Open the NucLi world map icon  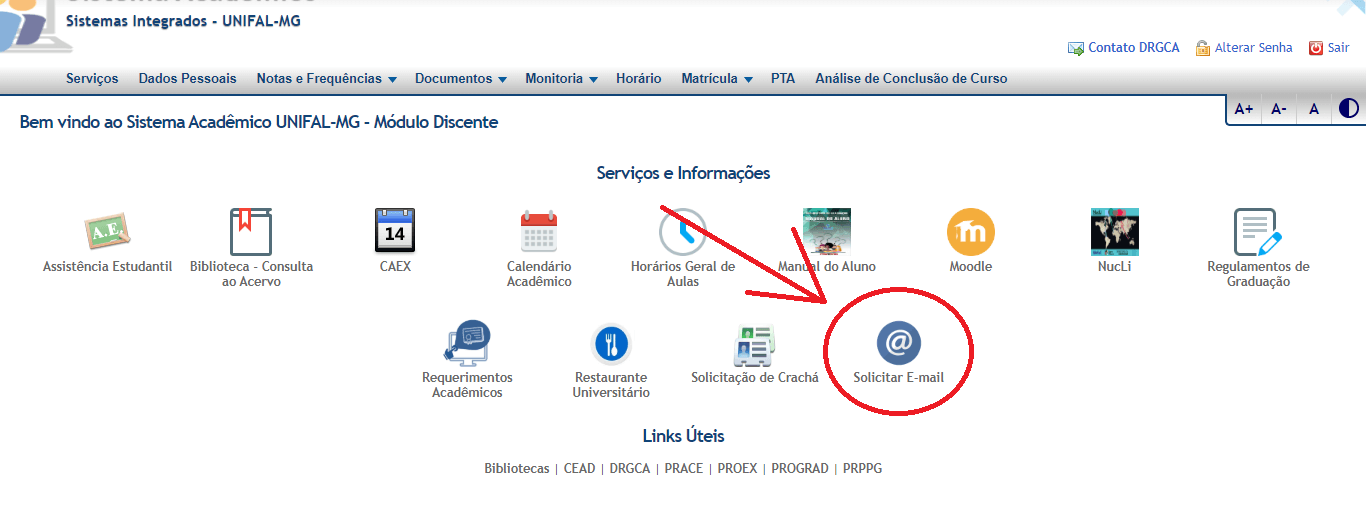pos(1114,232)
